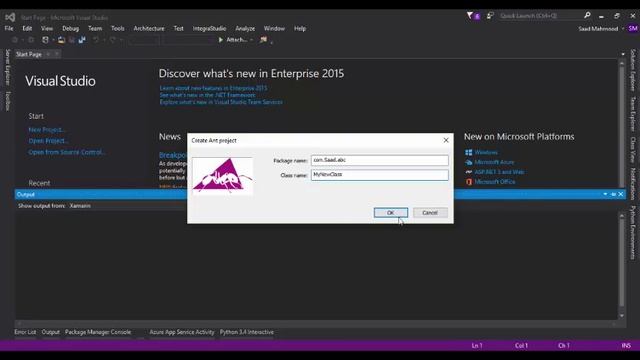The height and width of the screenshot is (360, 640).
Task: Toggle the Output panel auto-hide pin
Action: 613,194
